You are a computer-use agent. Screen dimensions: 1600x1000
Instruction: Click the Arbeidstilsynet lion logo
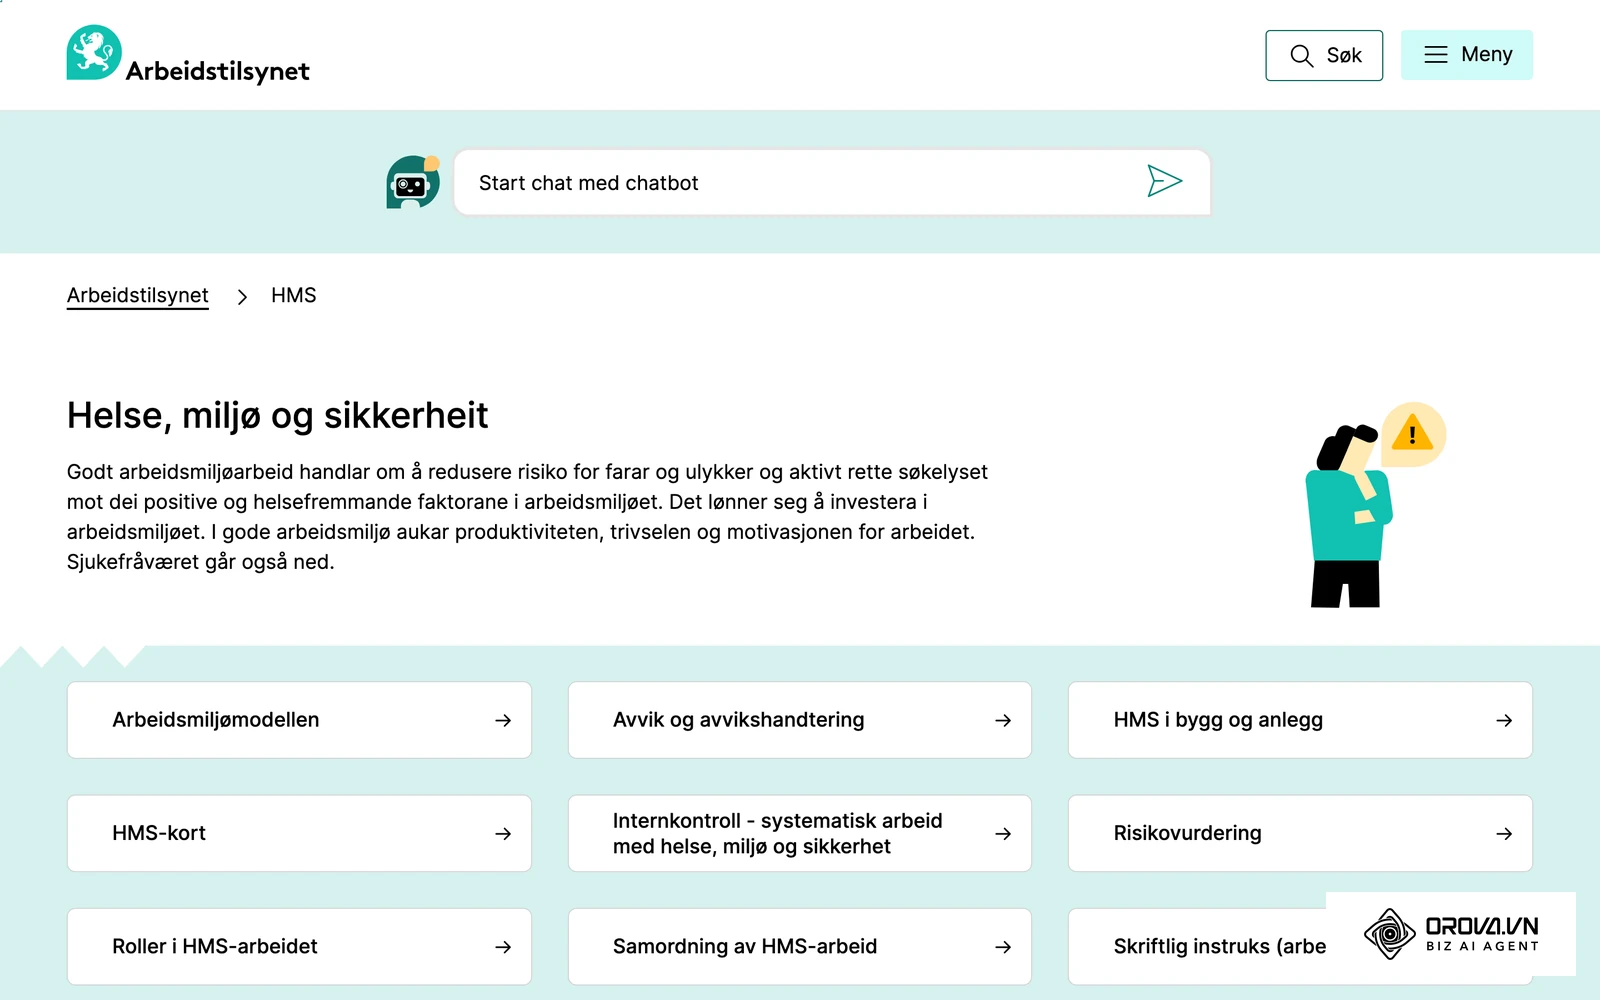tap(94, 52)
